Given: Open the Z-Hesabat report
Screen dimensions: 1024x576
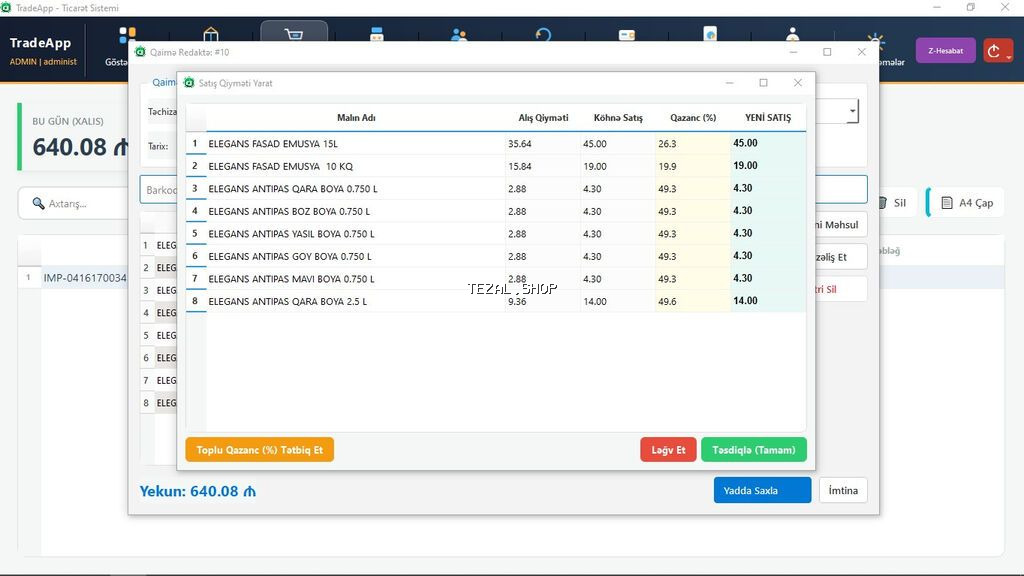Looking at the screenshot, I should coord(944,50).
